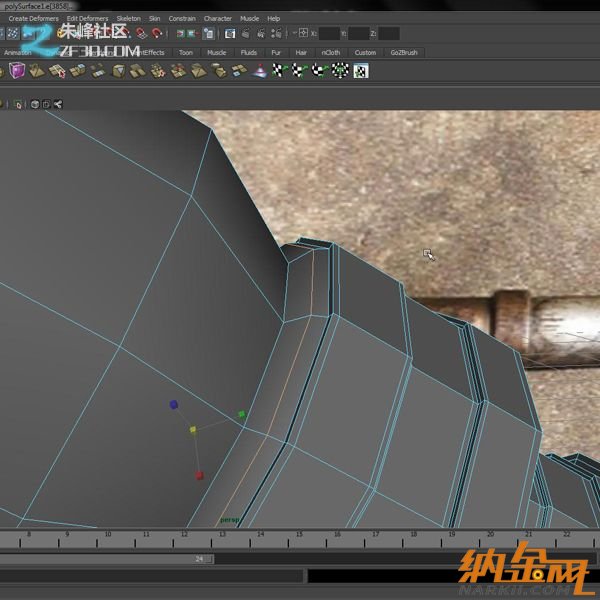Switch to the GoZBrush shelf tab
The height and width of the screenshot is (600, 600).
click(x=404, y=52)
